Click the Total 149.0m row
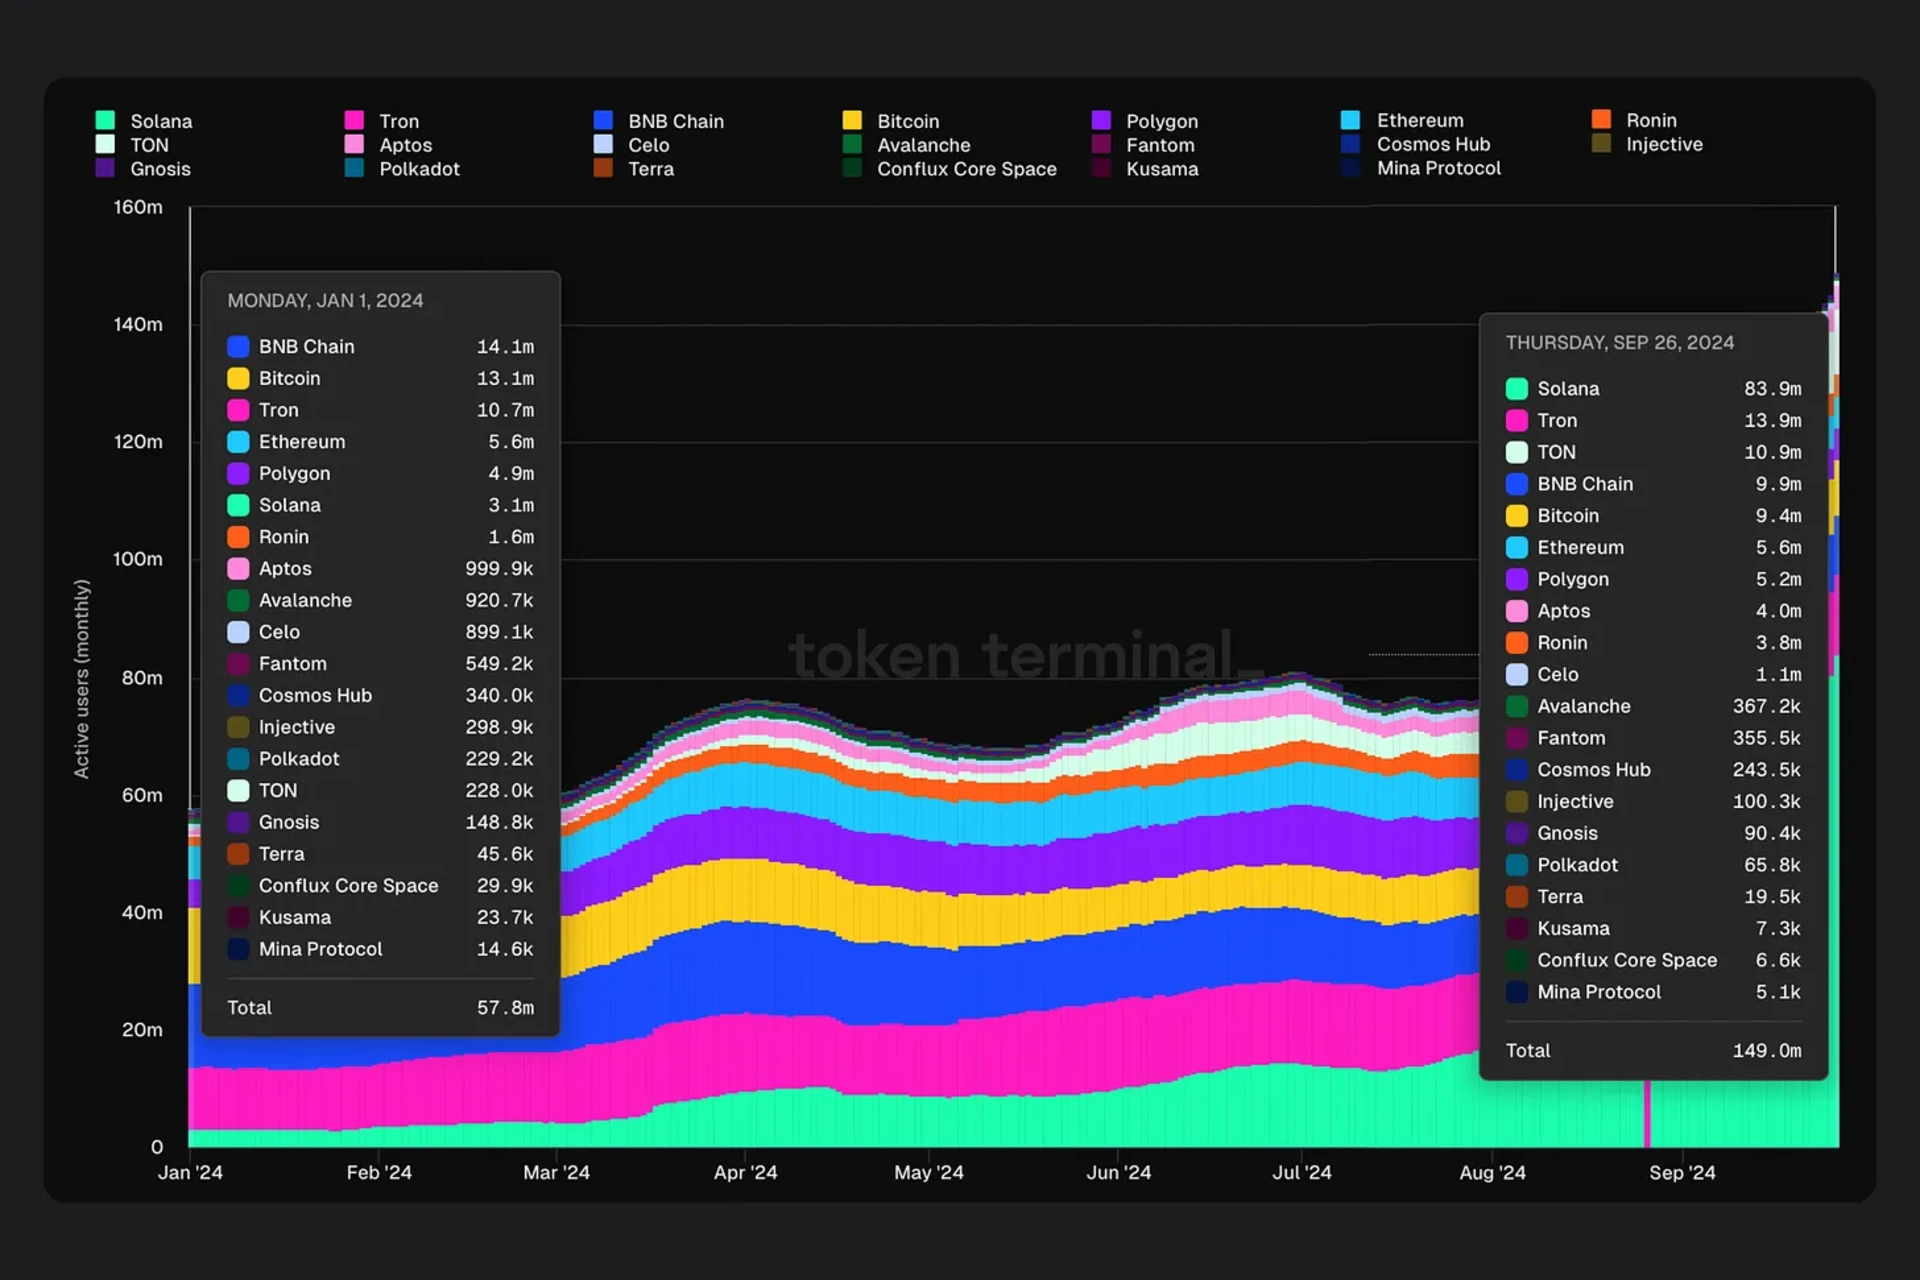The image size is (1920, 1280). 1654,1050
